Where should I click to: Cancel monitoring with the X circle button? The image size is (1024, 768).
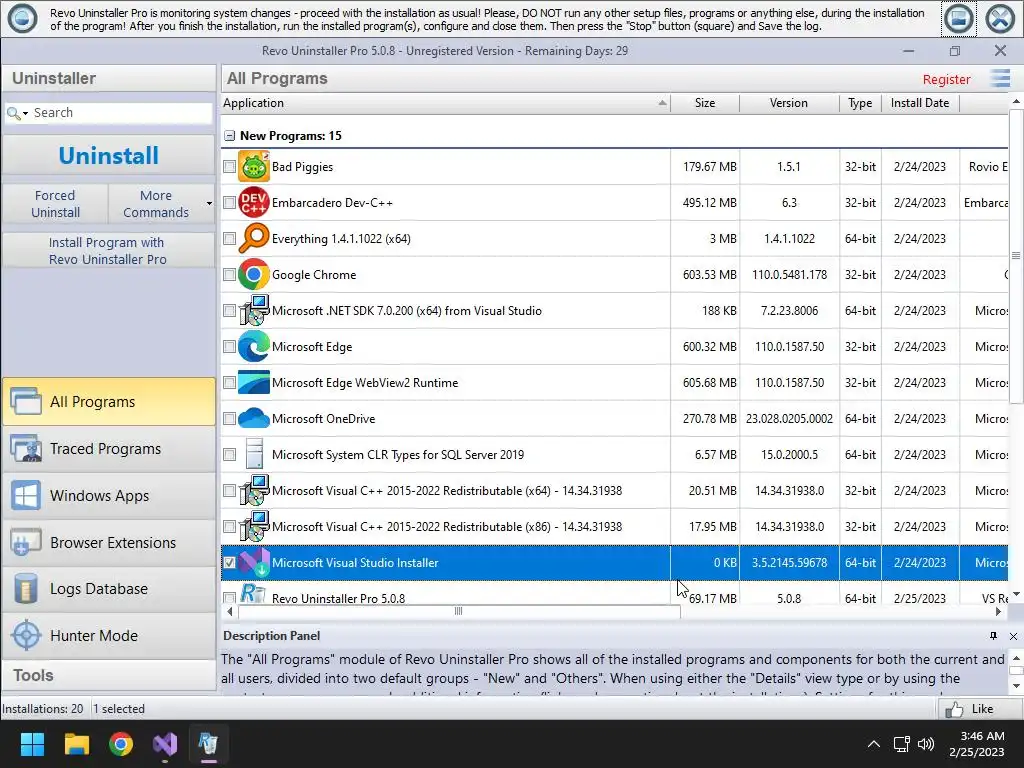(1000, 18)
